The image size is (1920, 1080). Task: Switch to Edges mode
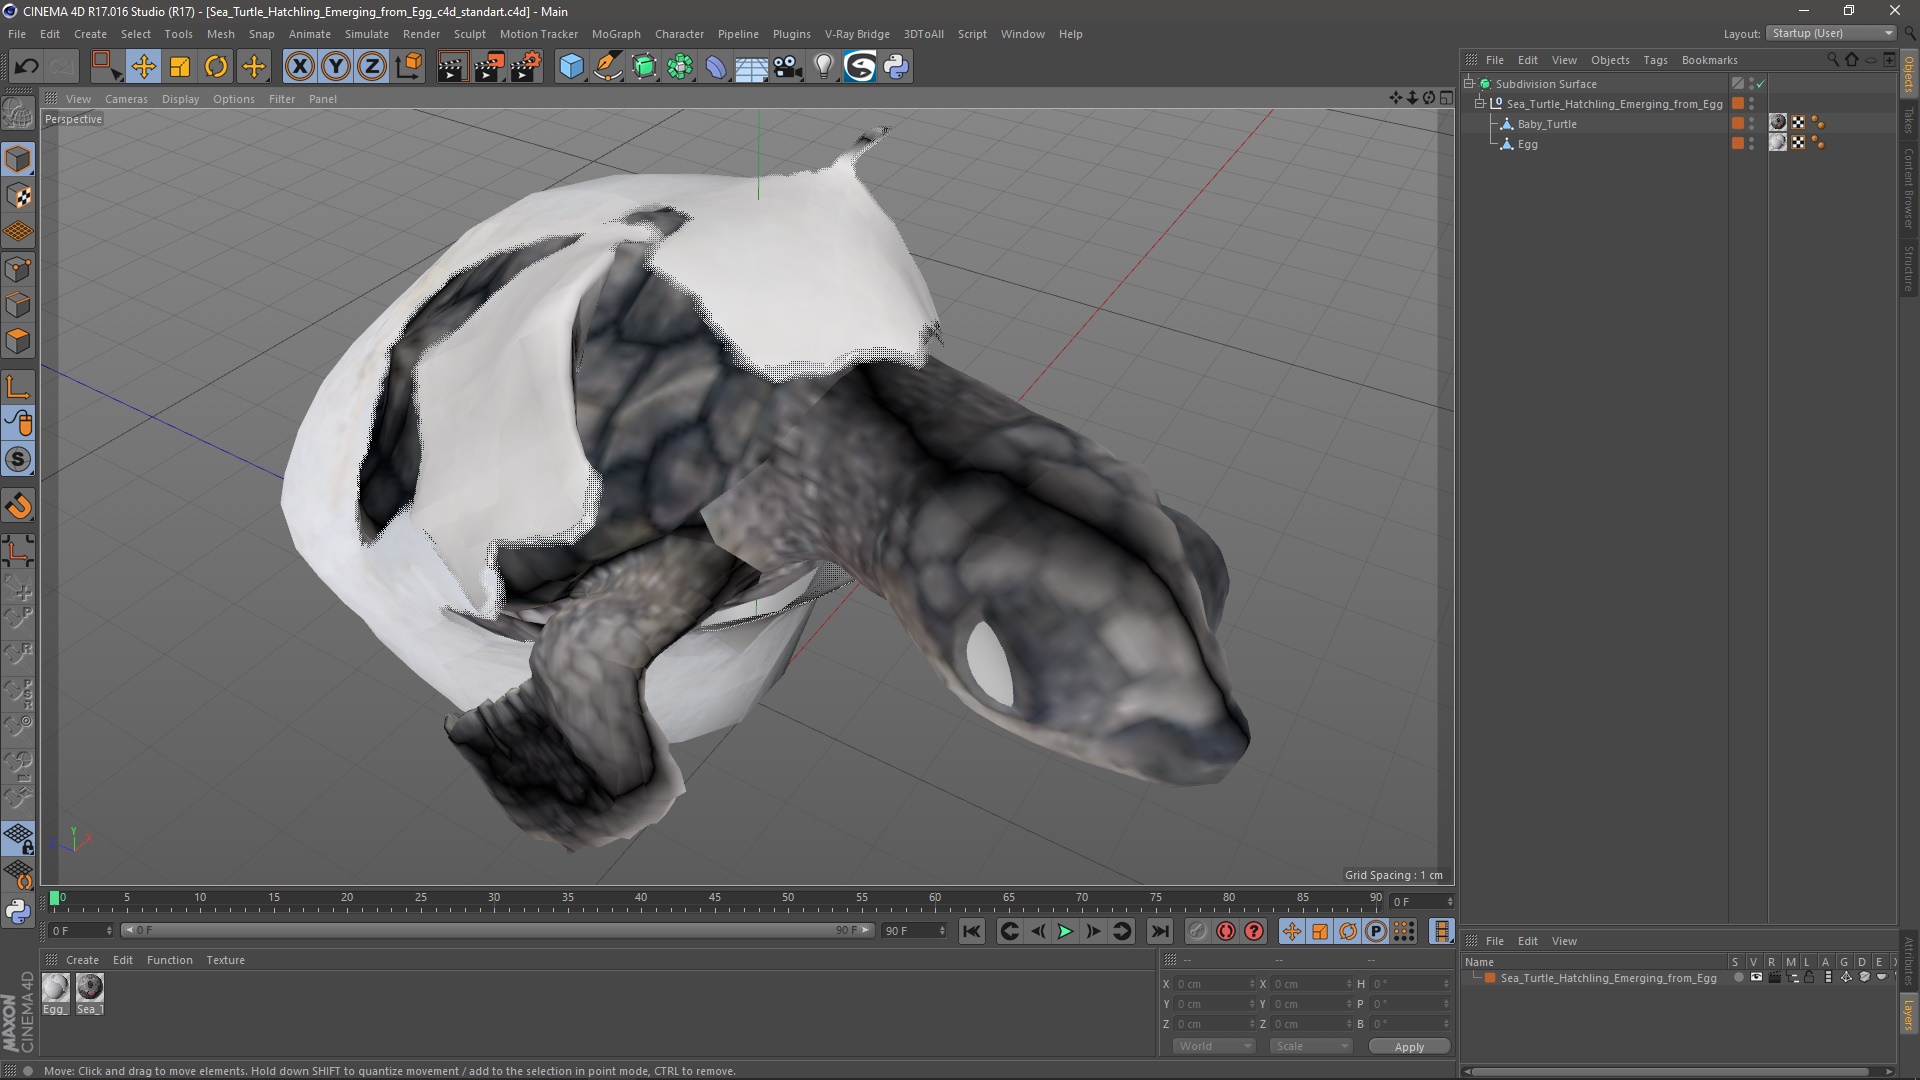18,305
